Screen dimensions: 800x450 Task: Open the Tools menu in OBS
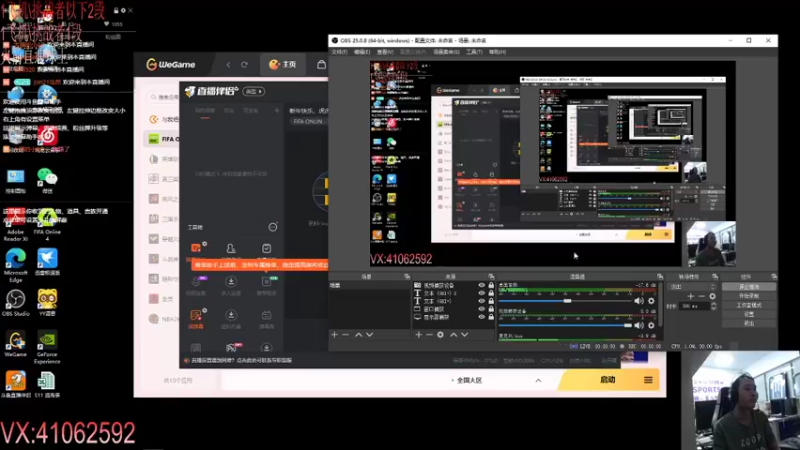(x=474, y=52)
